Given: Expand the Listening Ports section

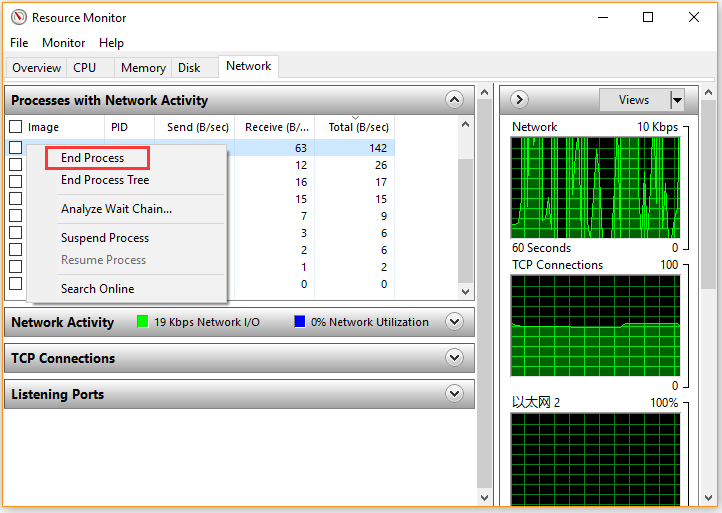Looking at the screenshot, I should (x=454, y=394).
